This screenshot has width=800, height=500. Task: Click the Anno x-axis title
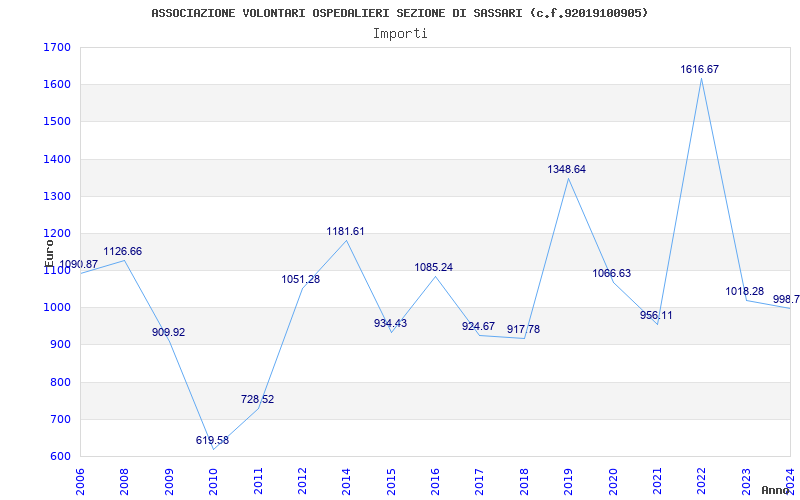(x=775, y=490)
